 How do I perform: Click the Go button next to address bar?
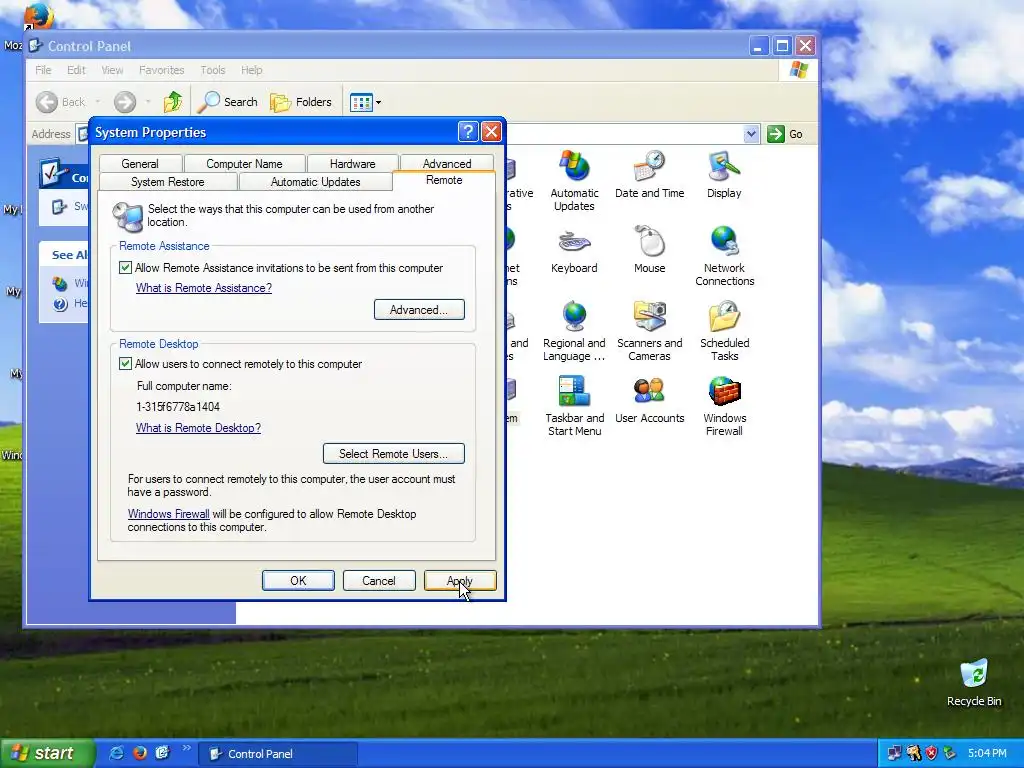pos(786,134)
